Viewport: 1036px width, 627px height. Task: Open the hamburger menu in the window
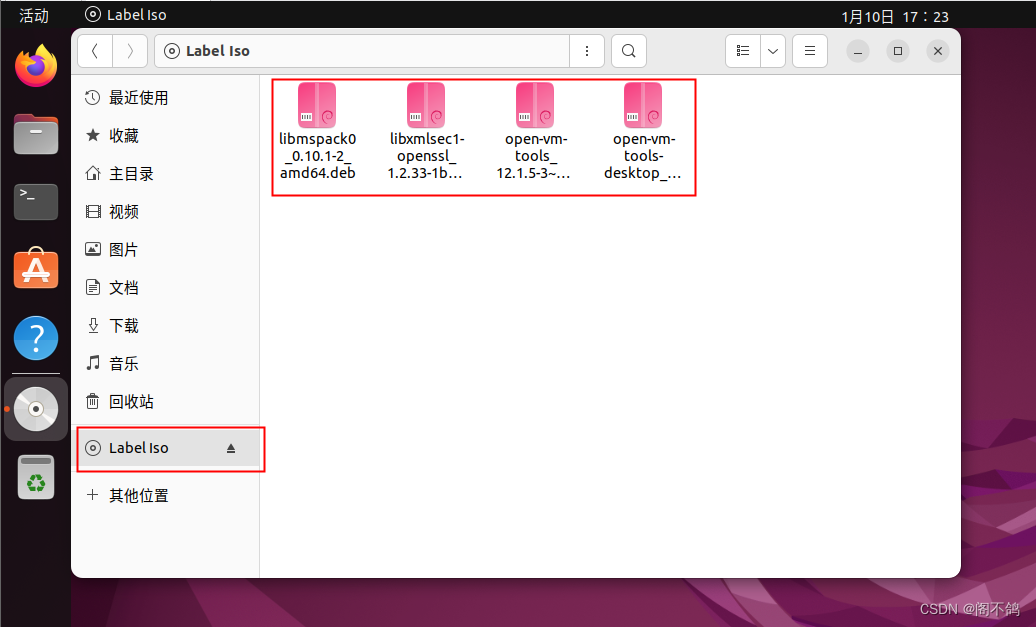pos(809,51)
